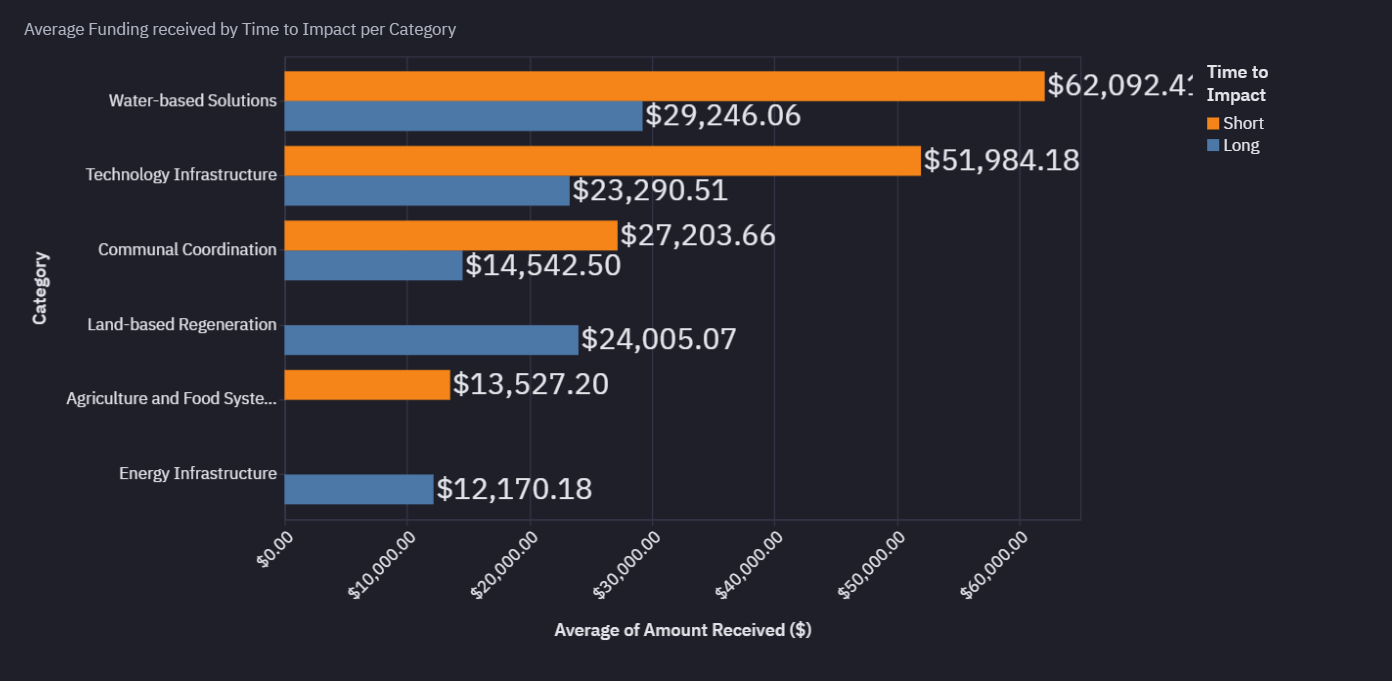Select the orange Communal Coordination bar
The height and width of the screenshot is (681, 1392).
(x=451, y=235)
